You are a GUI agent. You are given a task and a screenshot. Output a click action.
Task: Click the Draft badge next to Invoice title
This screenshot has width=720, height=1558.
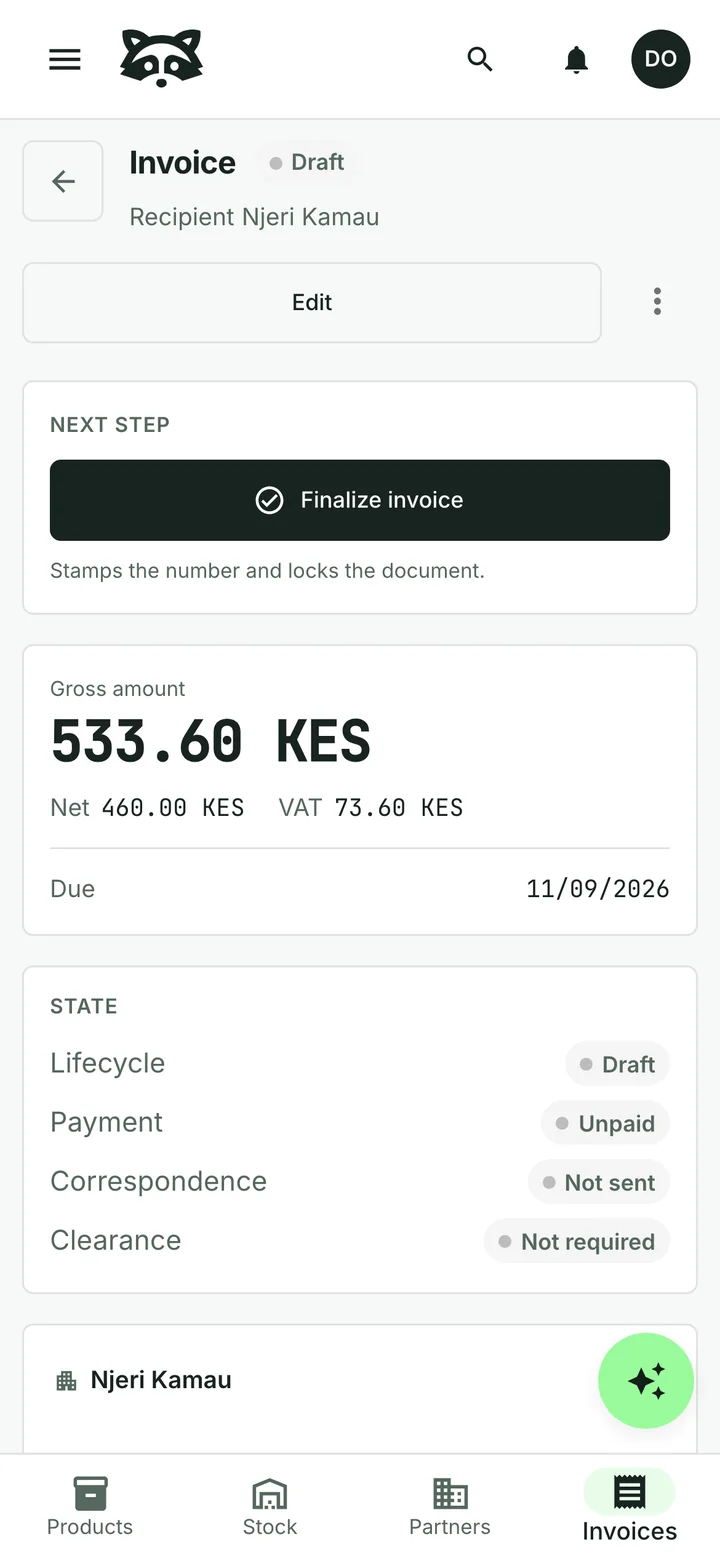307,163
